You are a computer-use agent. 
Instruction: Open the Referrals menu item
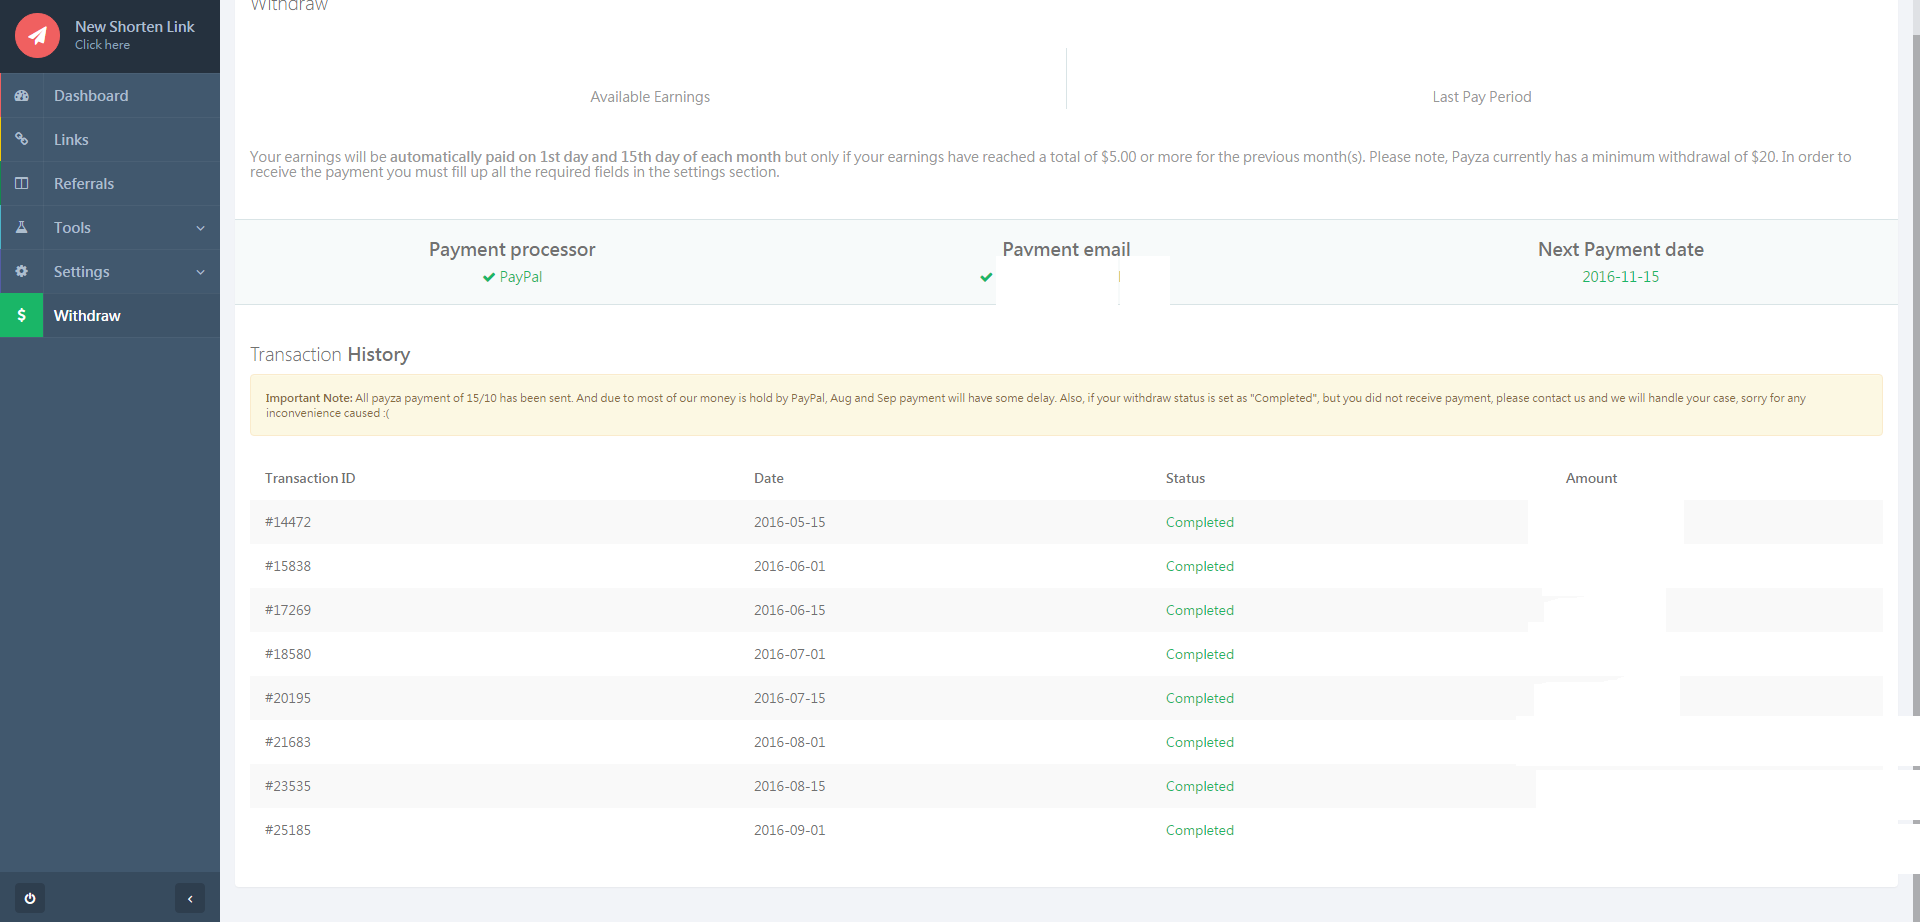pos(84,184)
